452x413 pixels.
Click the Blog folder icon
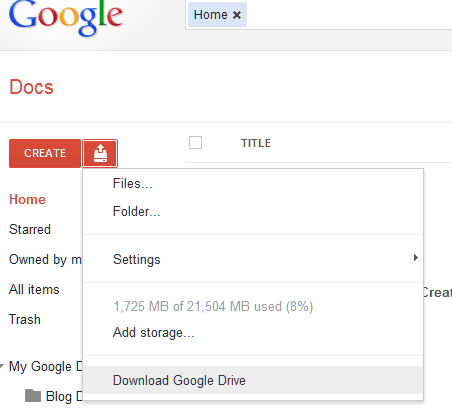[33, 396]
